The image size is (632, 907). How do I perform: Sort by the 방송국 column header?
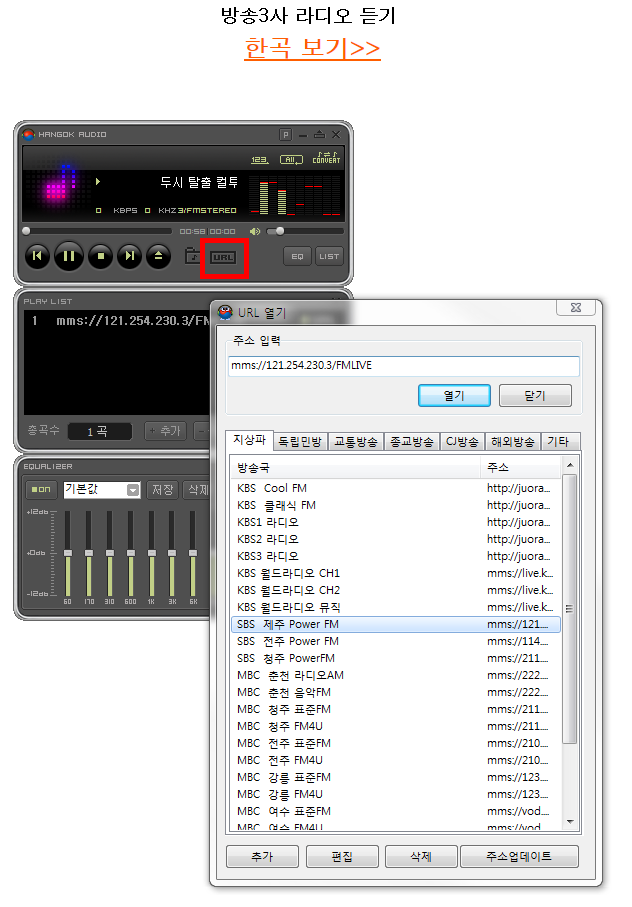(355, 467)
